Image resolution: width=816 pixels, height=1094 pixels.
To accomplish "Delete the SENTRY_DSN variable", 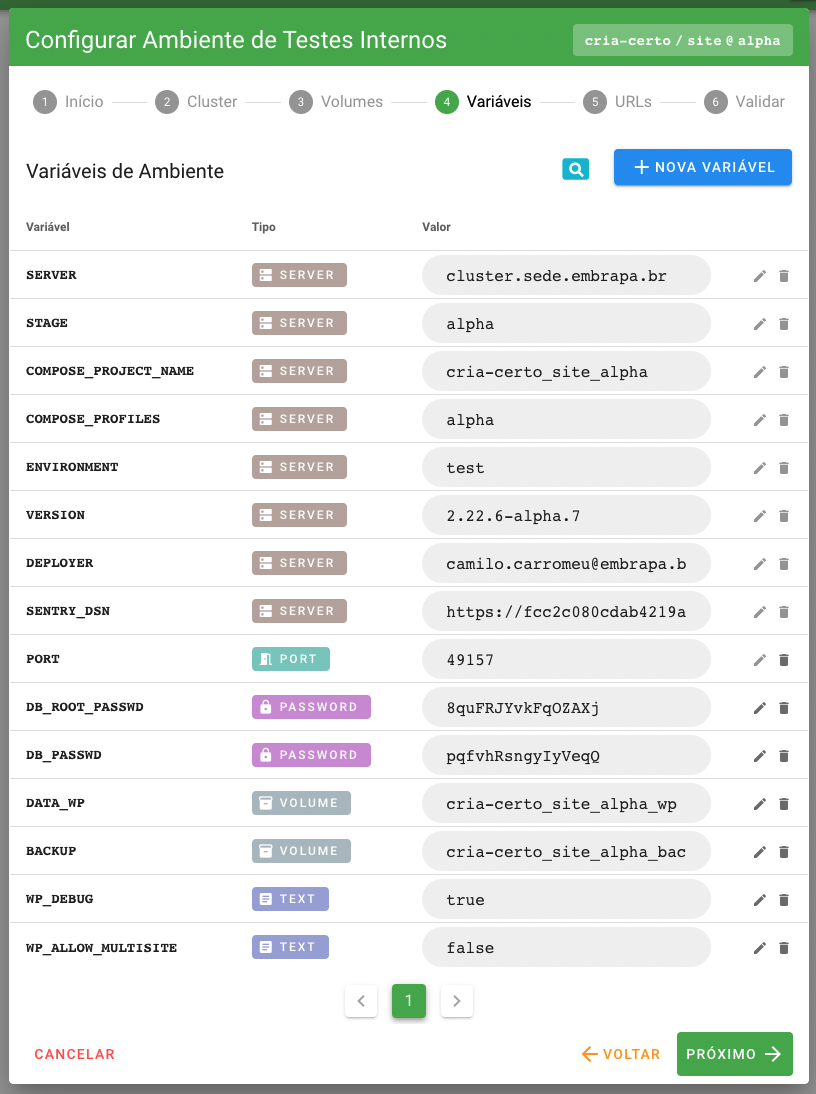I will click(x=784, y=612).
